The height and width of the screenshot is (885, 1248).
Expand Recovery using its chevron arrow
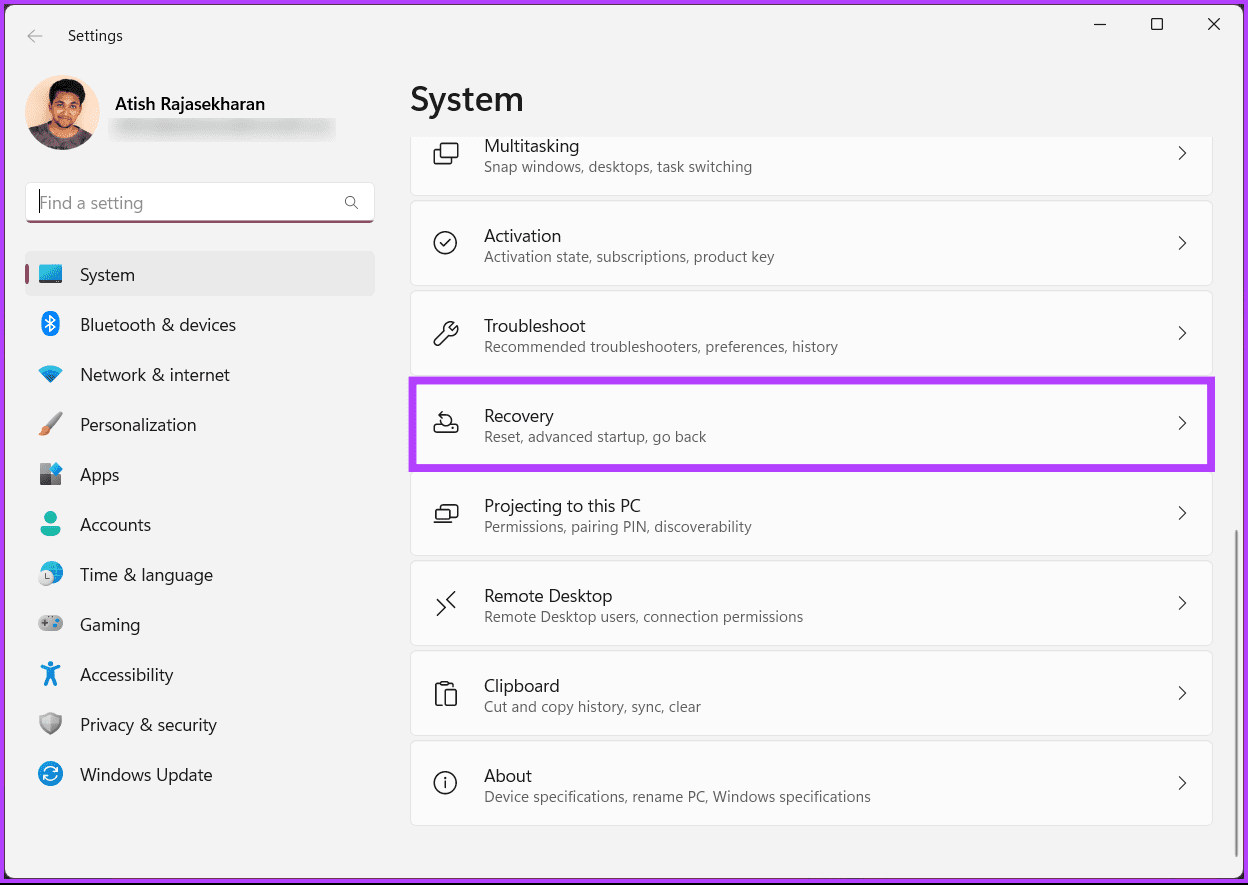click(x=1182, y=423)
